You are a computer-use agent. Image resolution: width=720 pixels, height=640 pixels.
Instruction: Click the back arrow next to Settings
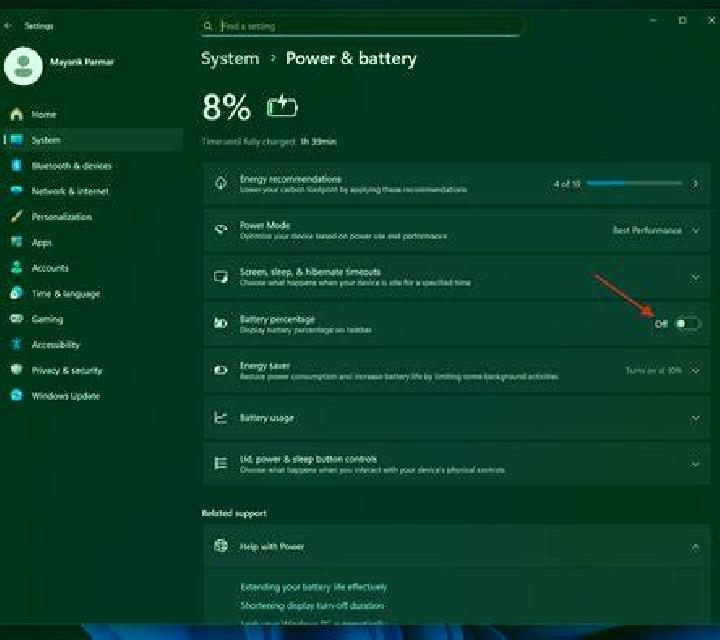click(7, 26)
